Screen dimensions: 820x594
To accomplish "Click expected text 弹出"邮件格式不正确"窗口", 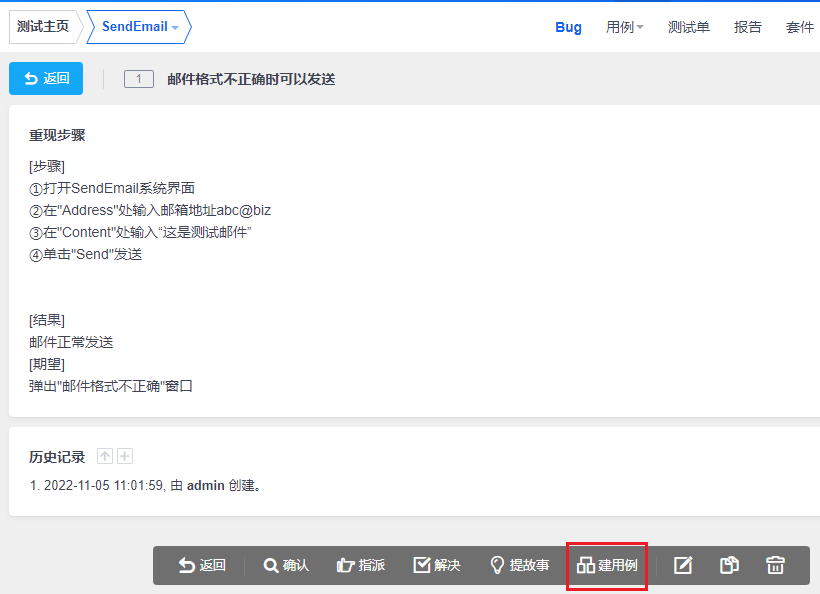I will click(x=111, y=386).
